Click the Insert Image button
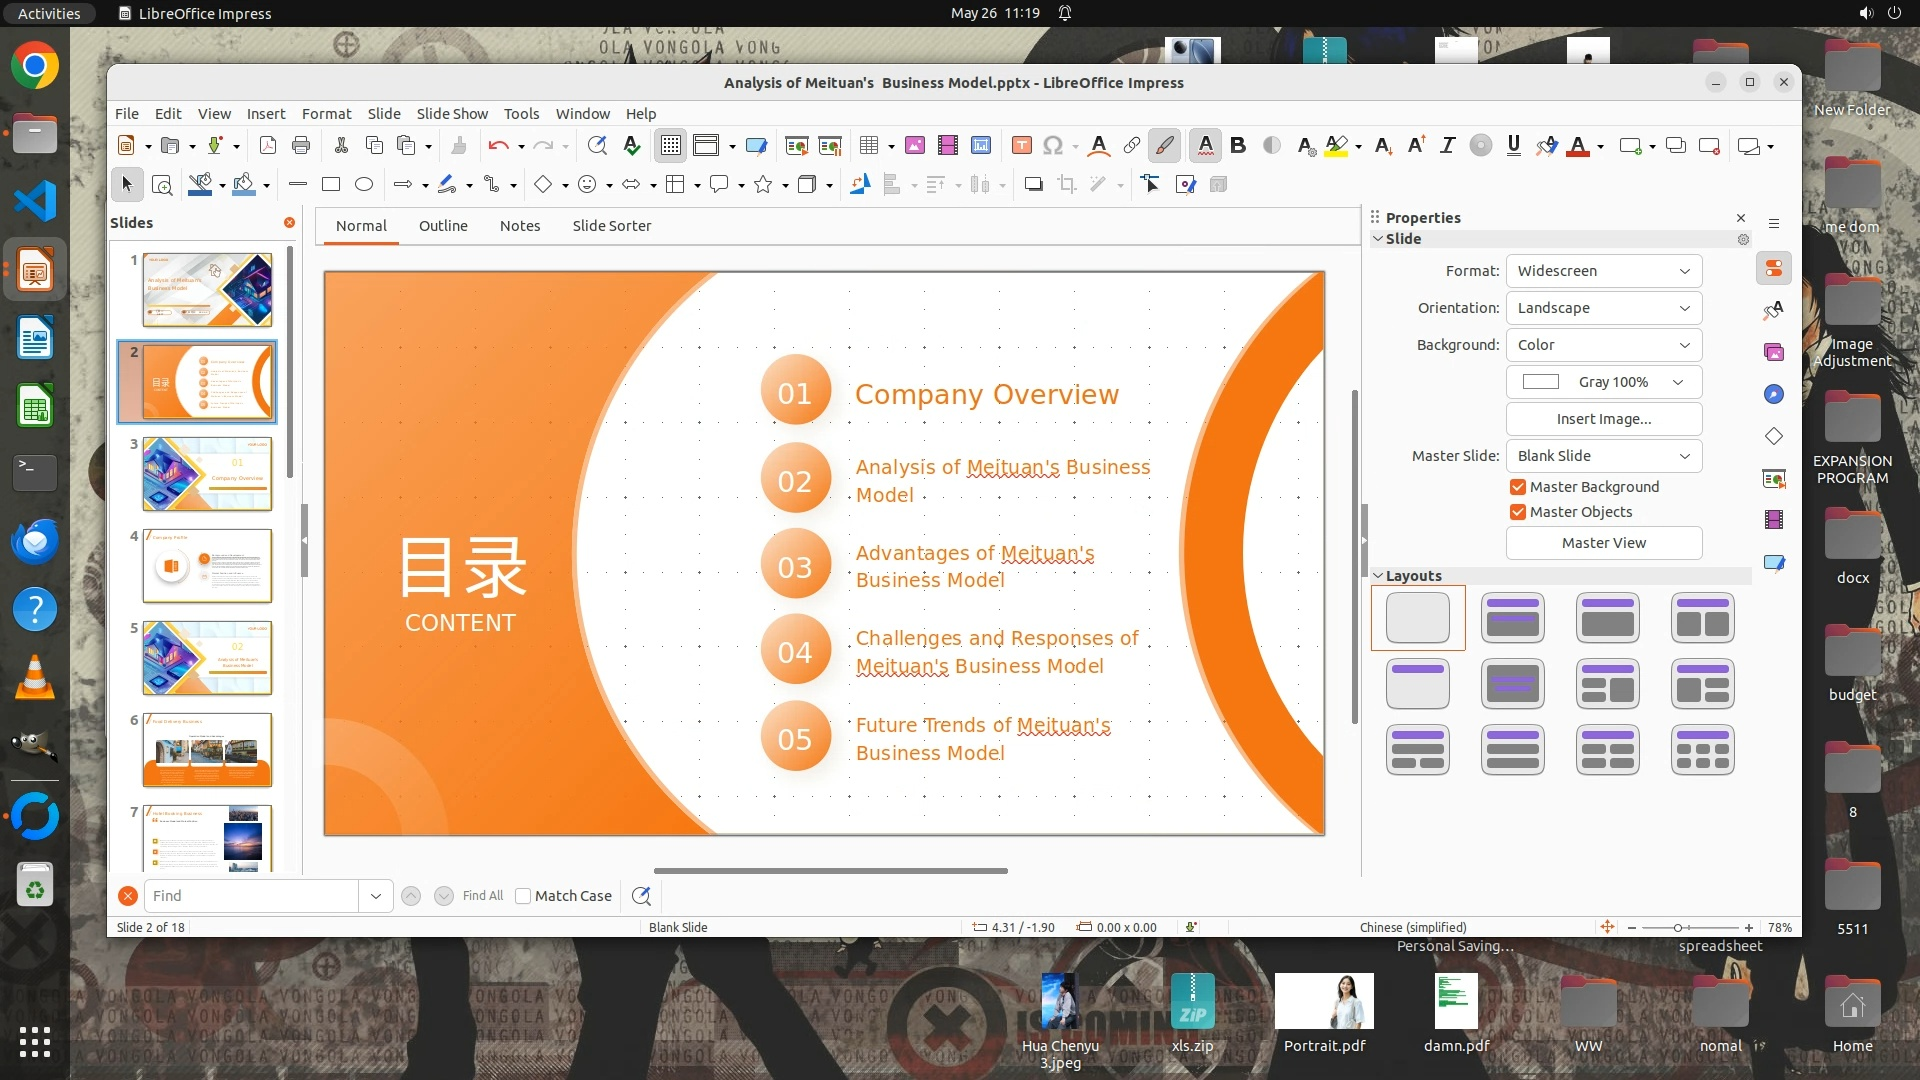Viewport: 1920px width, 1080px height. (1603, 419)
